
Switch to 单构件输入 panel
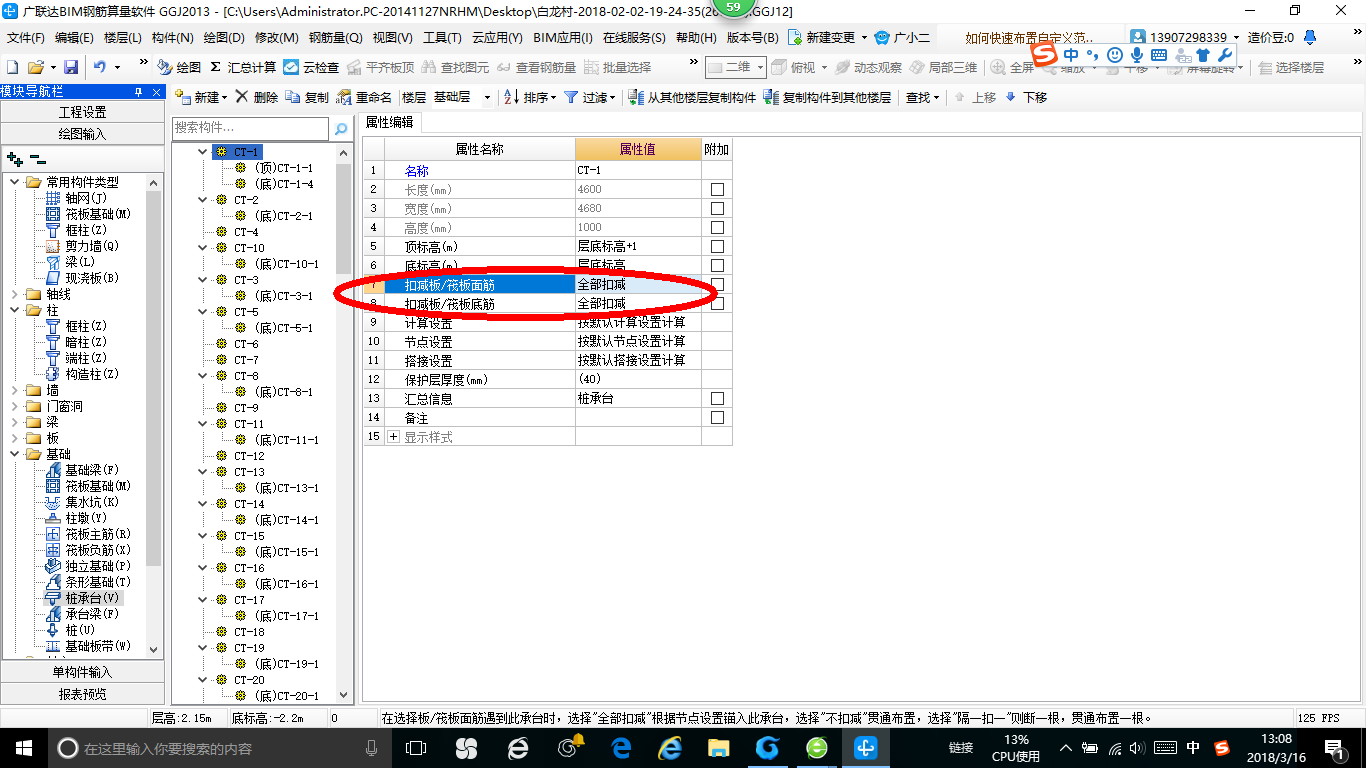pos(82,672)
